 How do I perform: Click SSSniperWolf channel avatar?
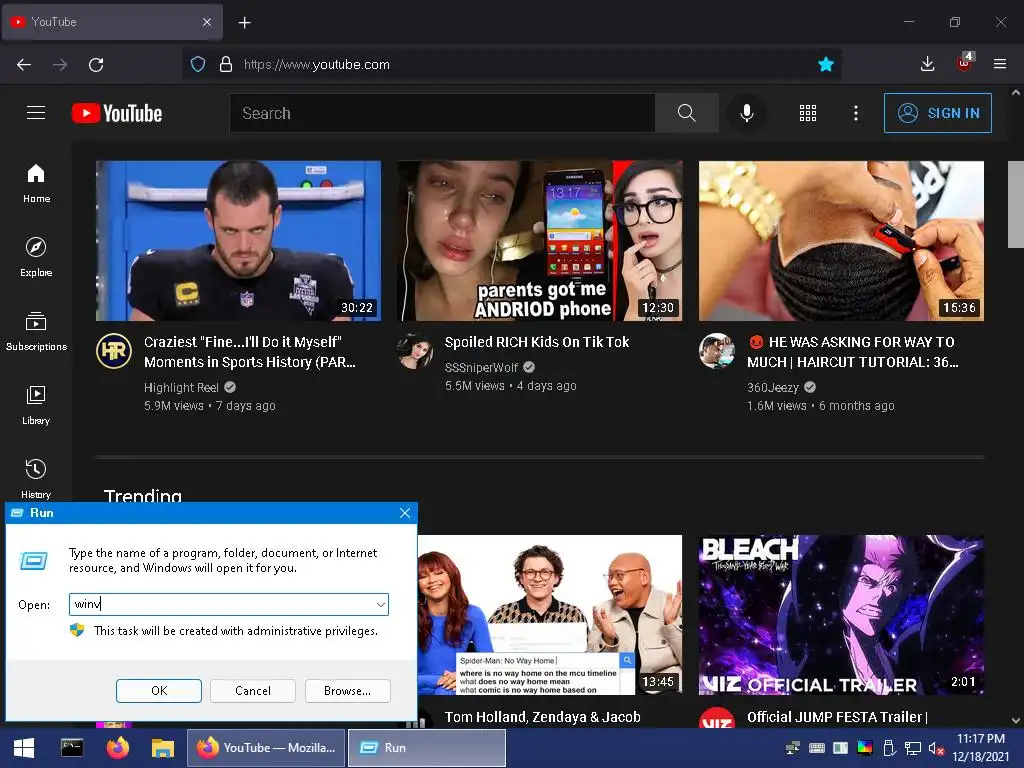[x=415, y=351]
